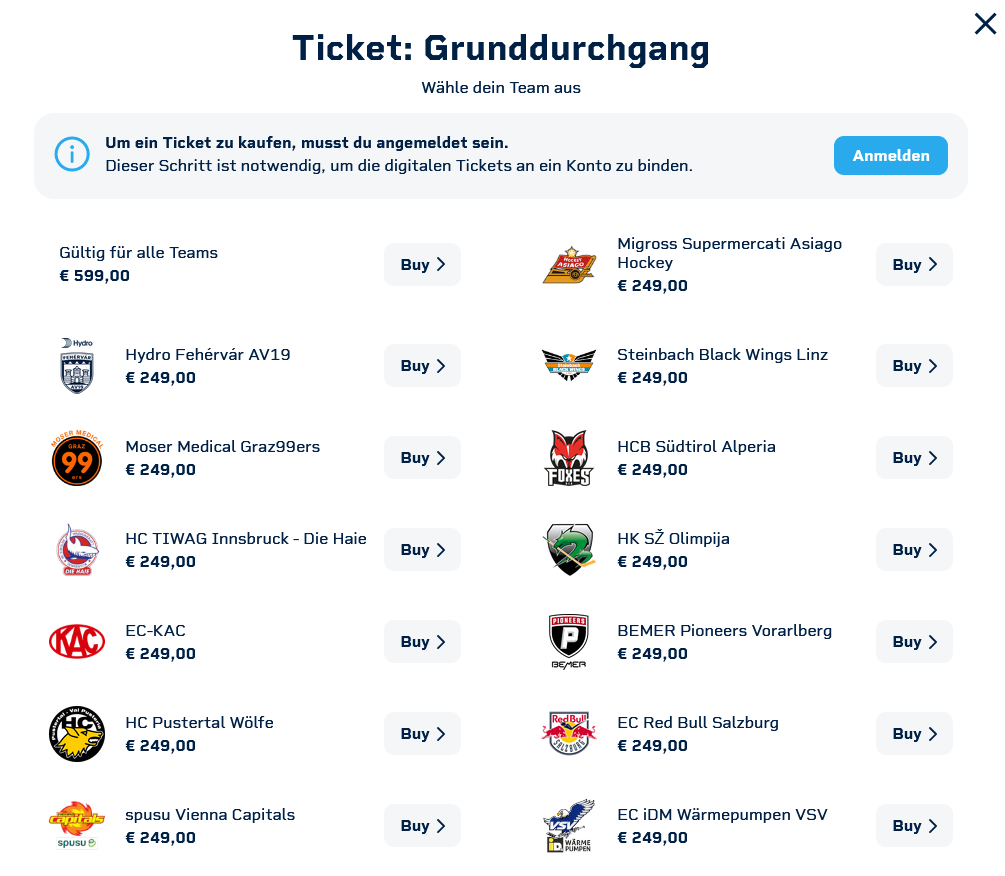Buy ticket for Migross Supermercati Asiago Hockey
The image size is (1005, 876).
[x=914, y=265]
